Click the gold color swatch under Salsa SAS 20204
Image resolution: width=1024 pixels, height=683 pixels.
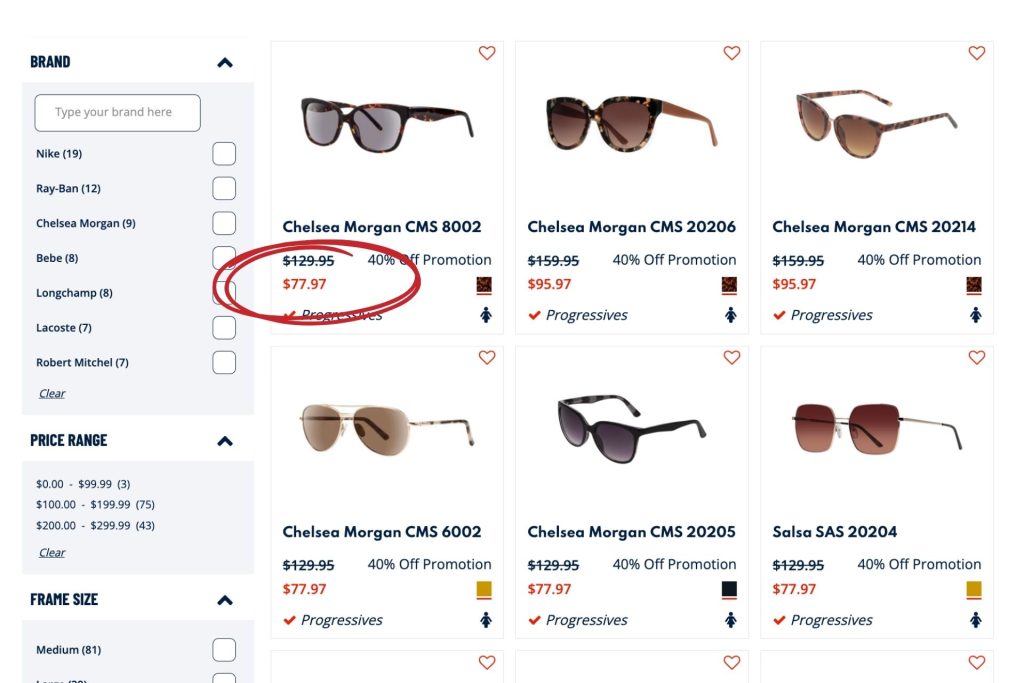click(974, 590)
